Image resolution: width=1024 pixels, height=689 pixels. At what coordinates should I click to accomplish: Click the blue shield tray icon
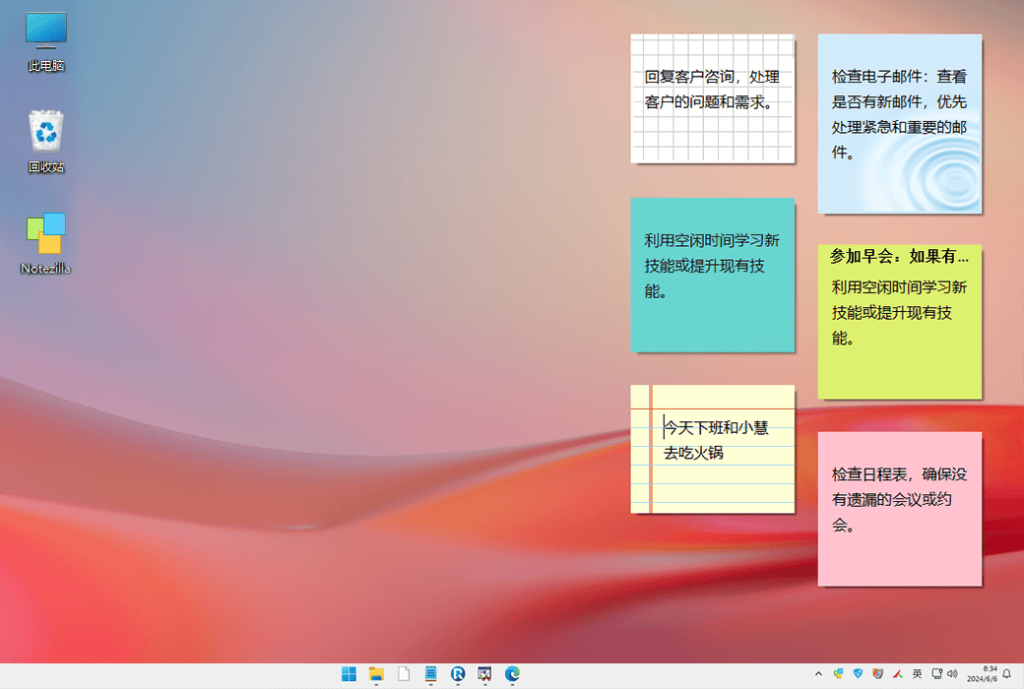click(858, 674)
